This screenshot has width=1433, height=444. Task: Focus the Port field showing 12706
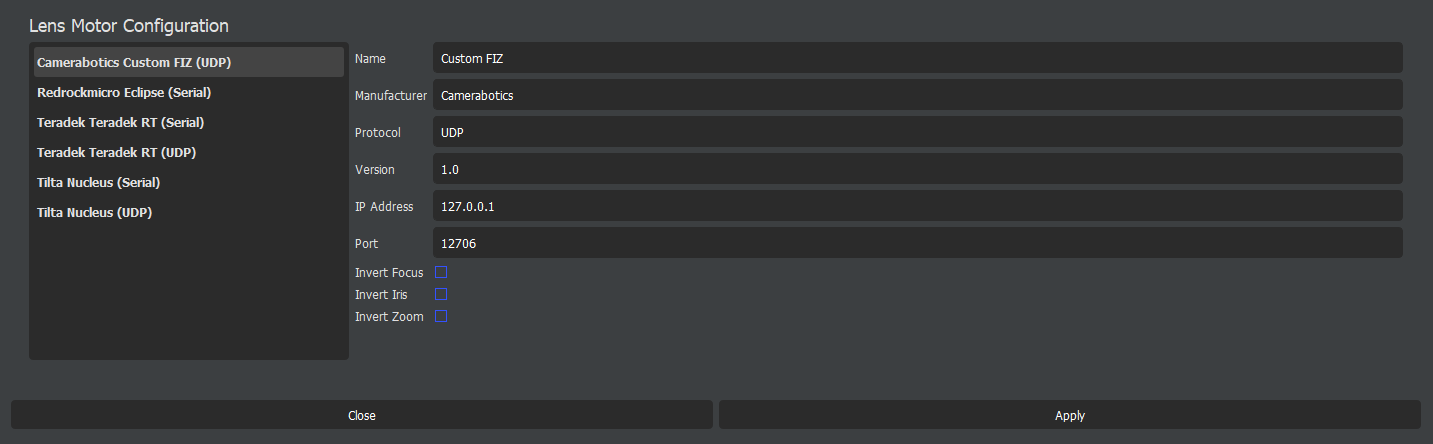coord(918,243)
